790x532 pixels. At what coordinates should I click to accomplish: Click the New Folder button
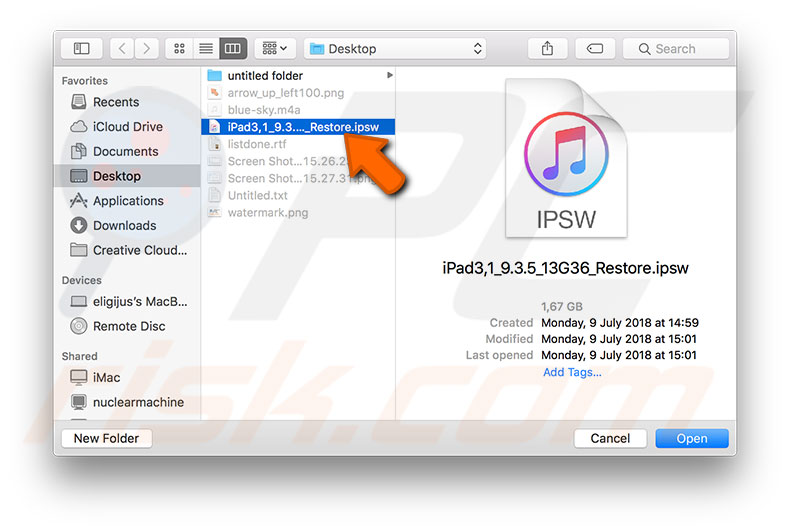[106, 438]
